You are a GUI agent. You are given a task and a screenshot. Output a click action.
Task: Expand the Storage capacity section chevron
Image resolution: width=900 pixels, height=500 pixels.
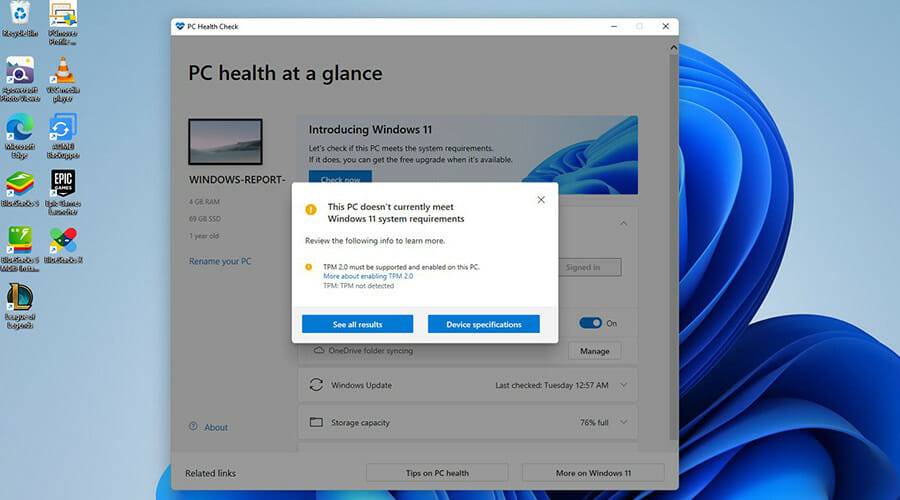click(623, 423)
